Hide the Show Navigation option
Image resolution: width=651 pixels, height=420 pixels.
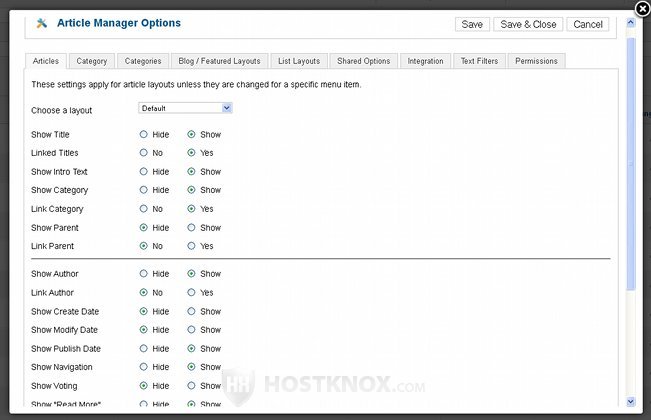coord(144,368)
